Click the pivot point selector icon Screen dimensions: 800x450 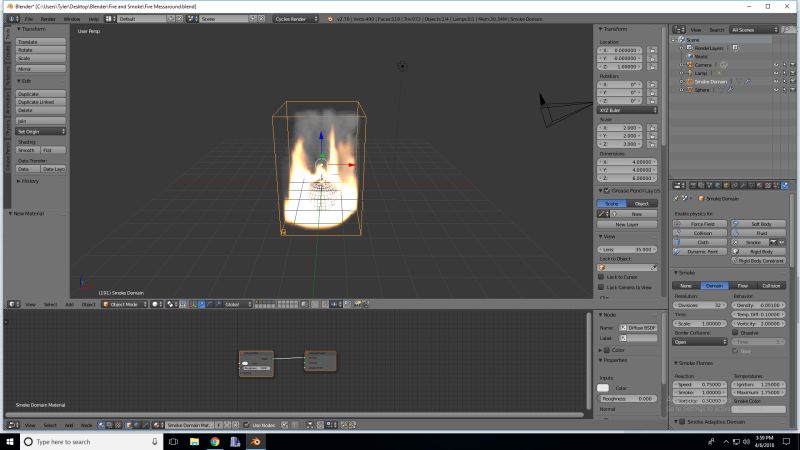[171, 304]
